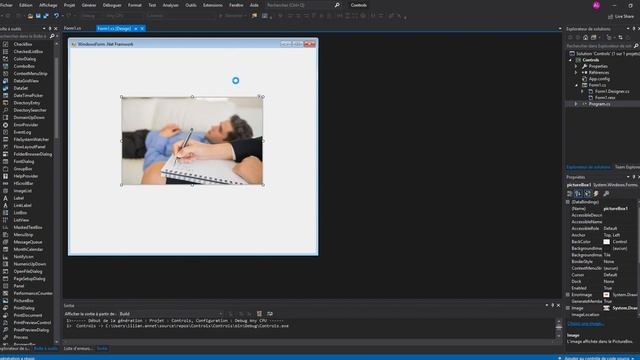Click the Undo toolbar icon
This screenshot has width=640, height=360.
coord(56,16)
